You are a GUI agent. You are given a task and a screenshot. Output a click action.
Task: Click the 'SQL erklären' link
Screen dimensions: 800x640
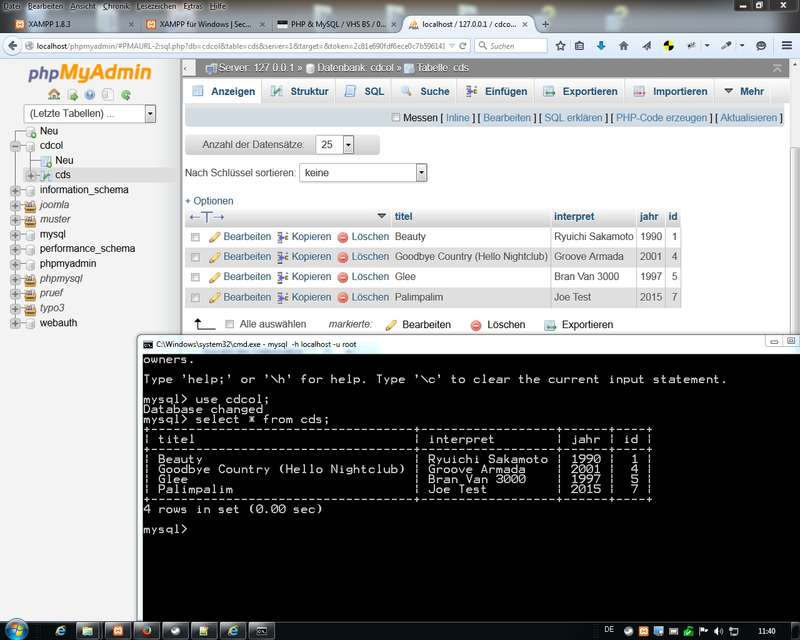(x=573, y=118)
